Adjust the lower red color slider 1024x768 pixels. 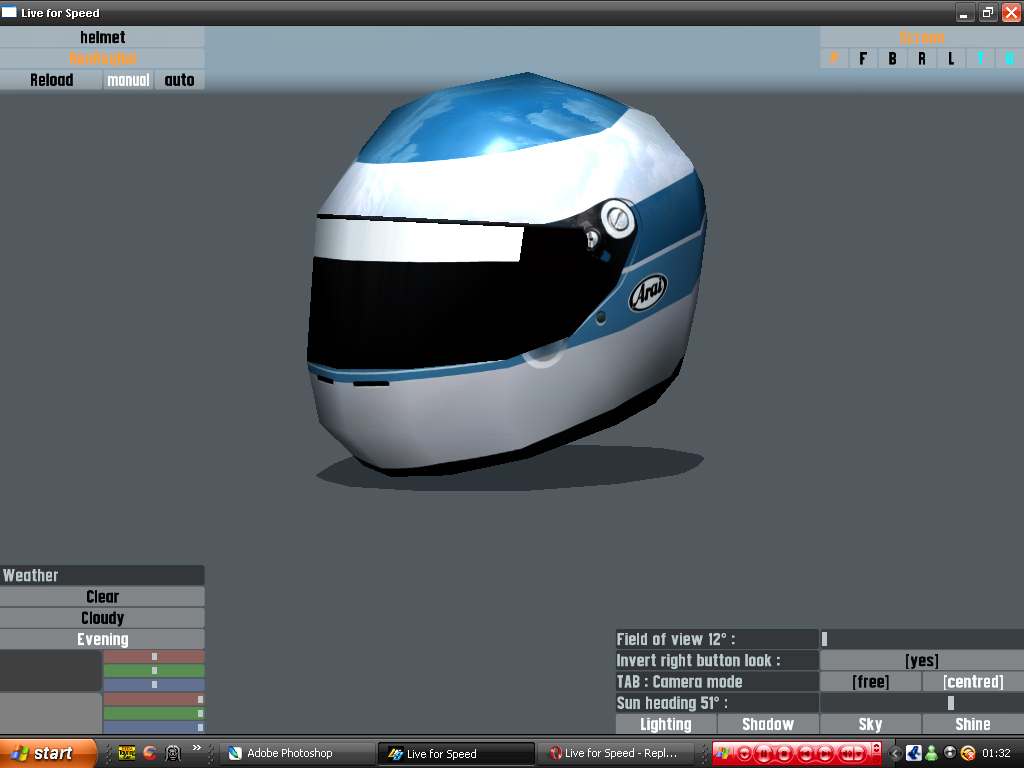pyautogui.click(x=154, y=699)
